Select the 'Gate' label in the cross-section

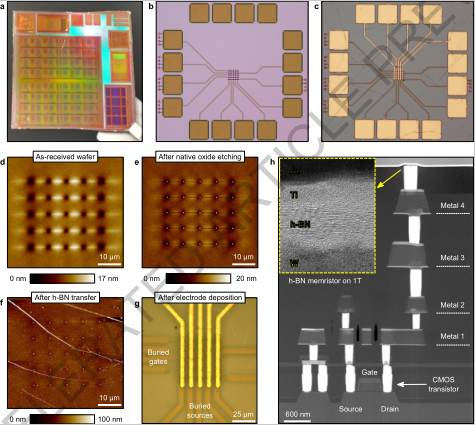[369, 372]
